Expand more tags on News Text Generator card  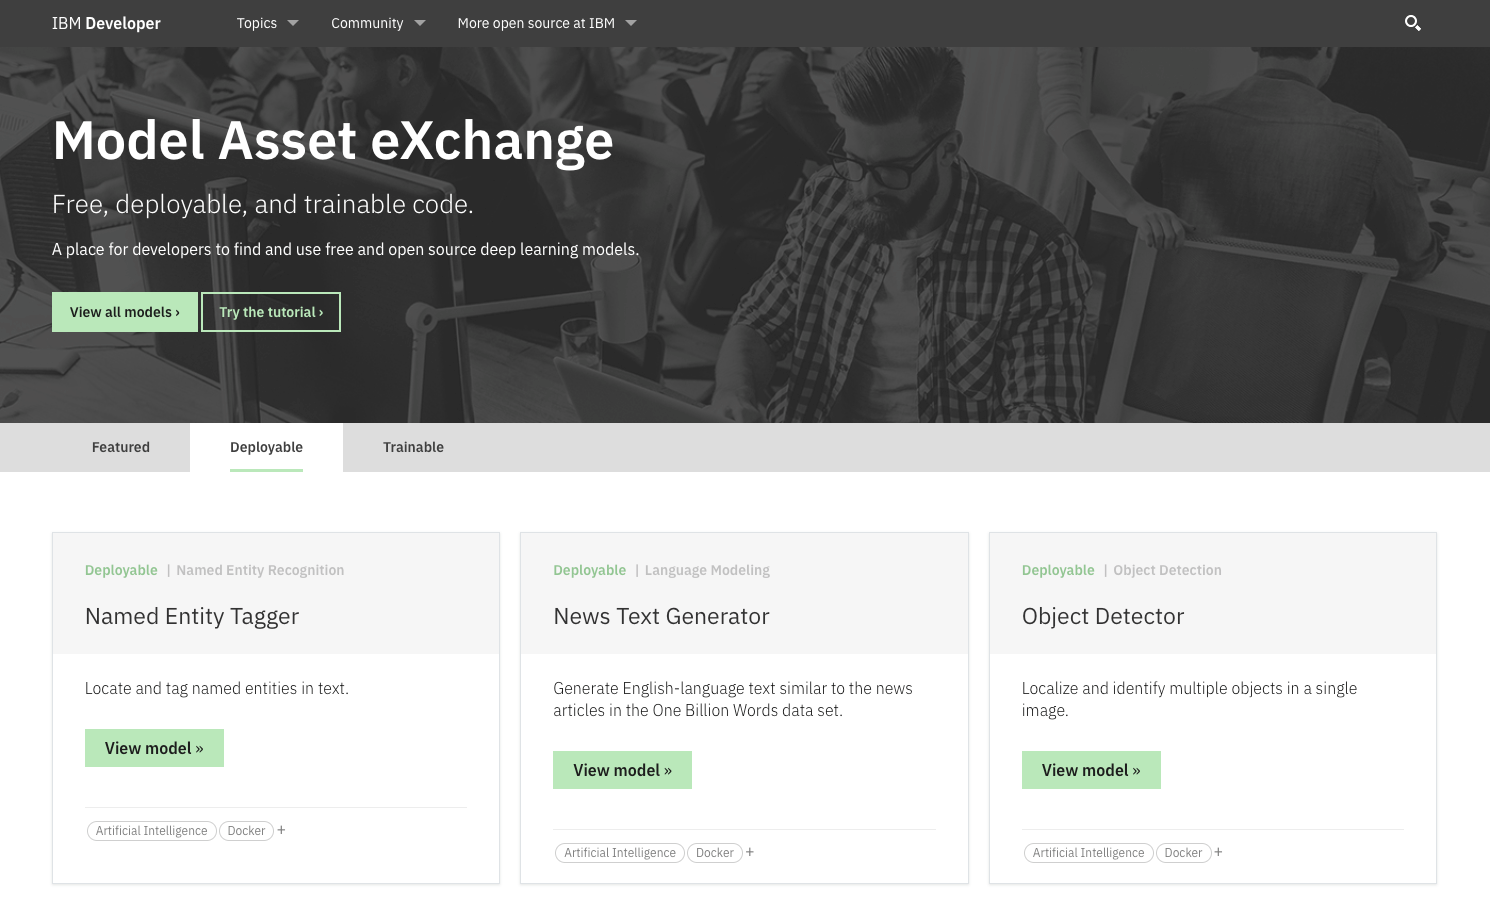(750, 852)
